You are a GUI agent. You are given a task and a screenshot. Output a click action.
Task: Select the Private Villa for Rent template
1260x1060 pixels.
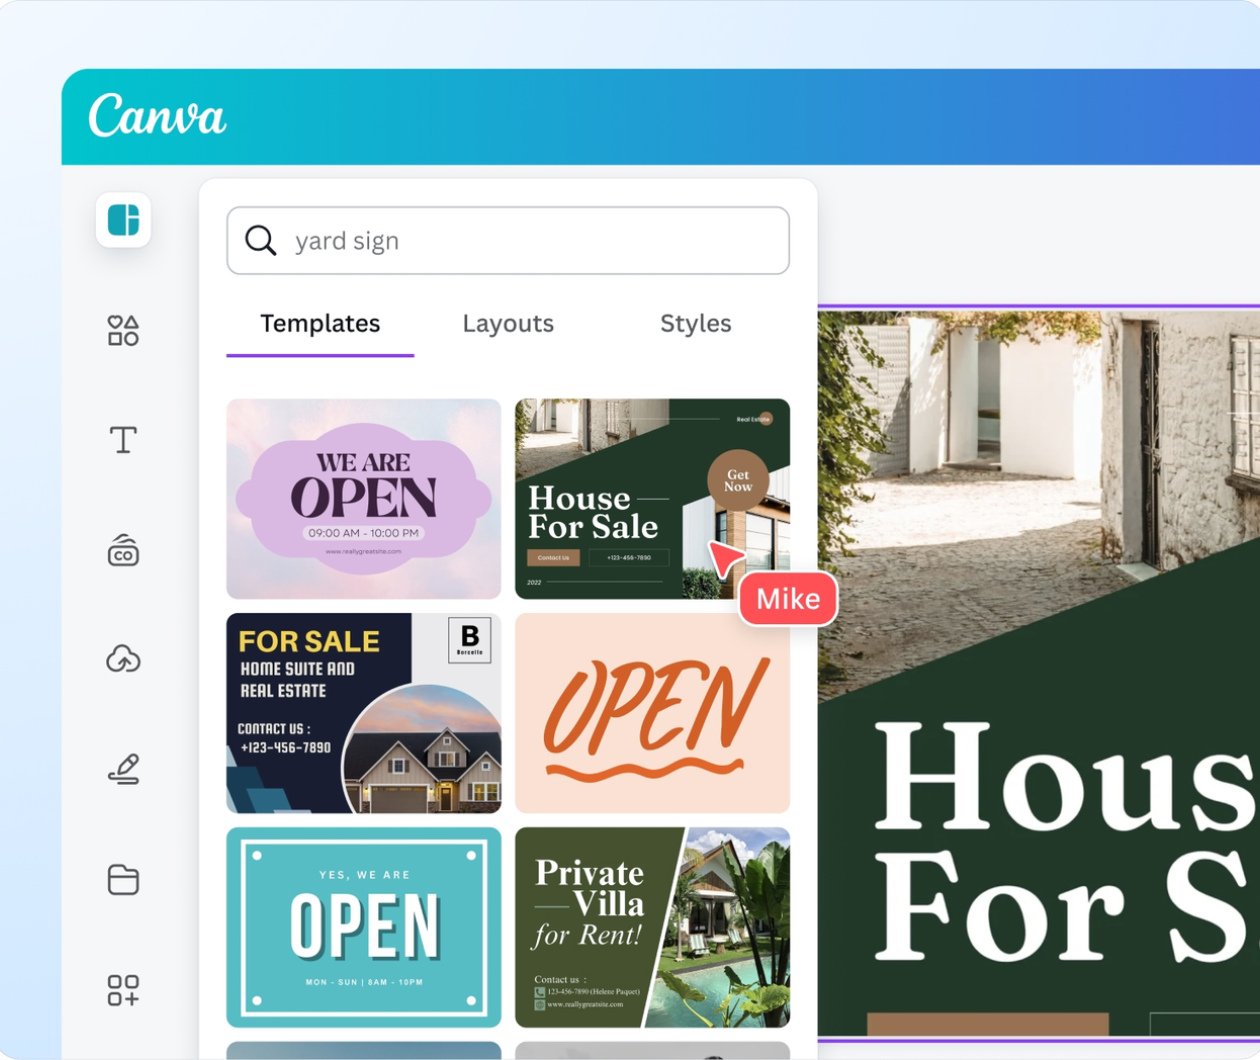click(x=652, y=927)
